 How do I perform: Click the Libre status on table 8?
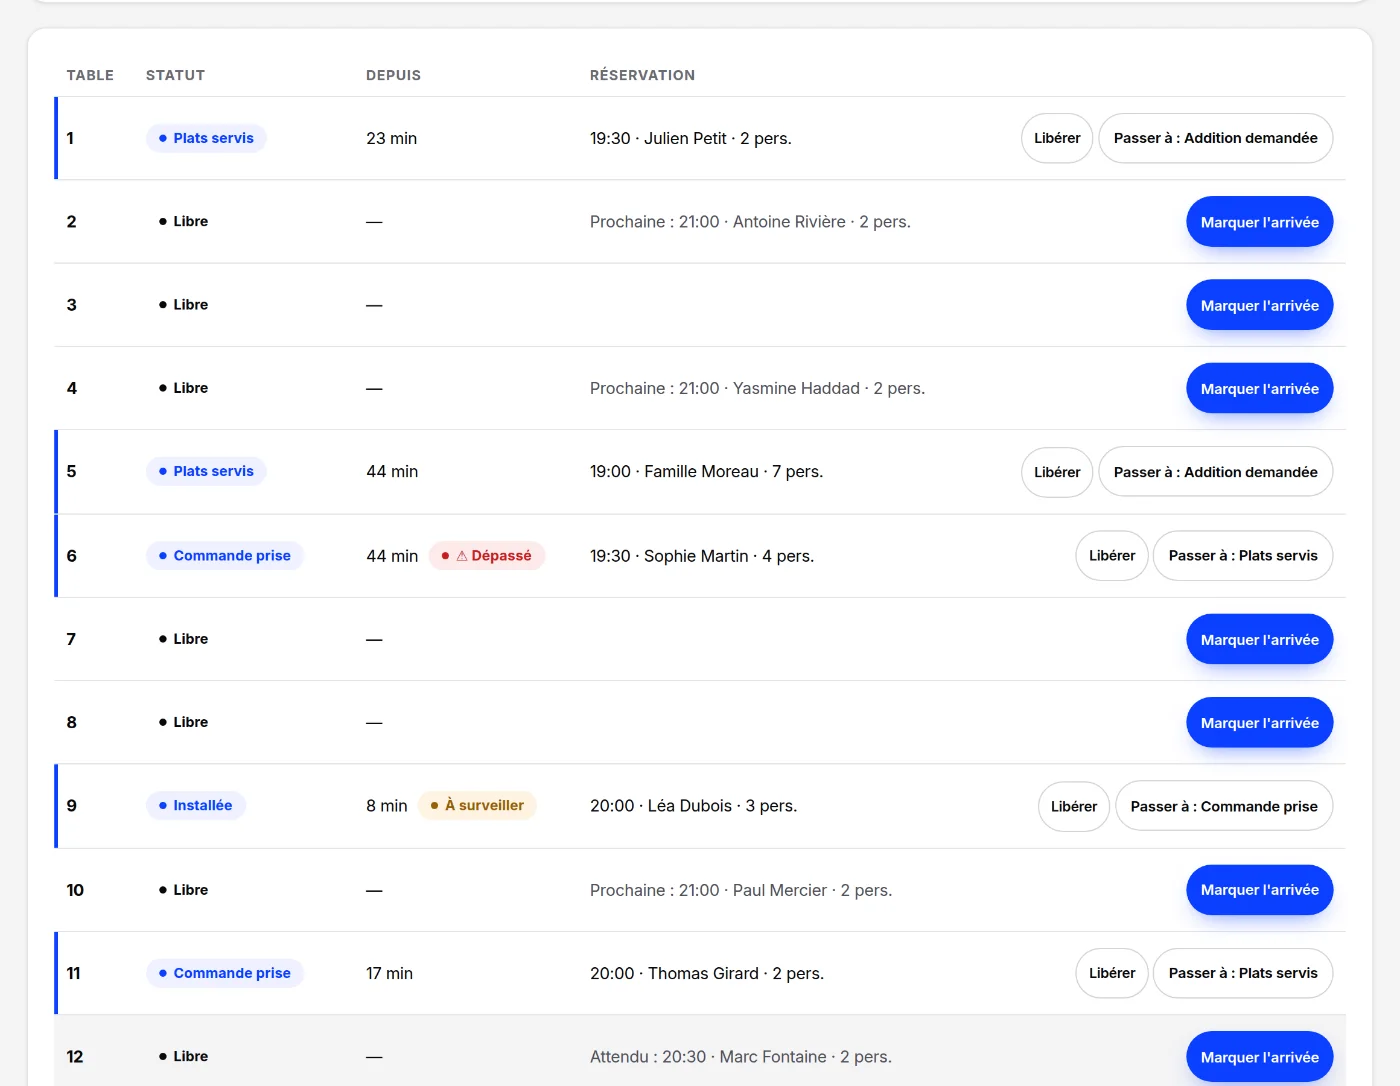(x=183, y=722)
